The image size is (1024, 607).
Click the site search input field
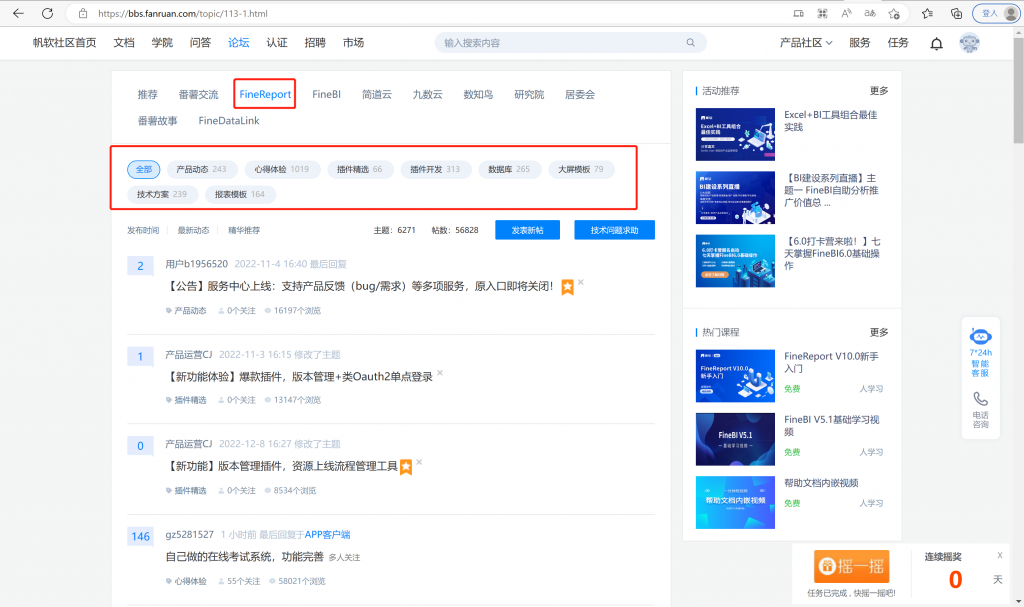(x=570, y=42)
